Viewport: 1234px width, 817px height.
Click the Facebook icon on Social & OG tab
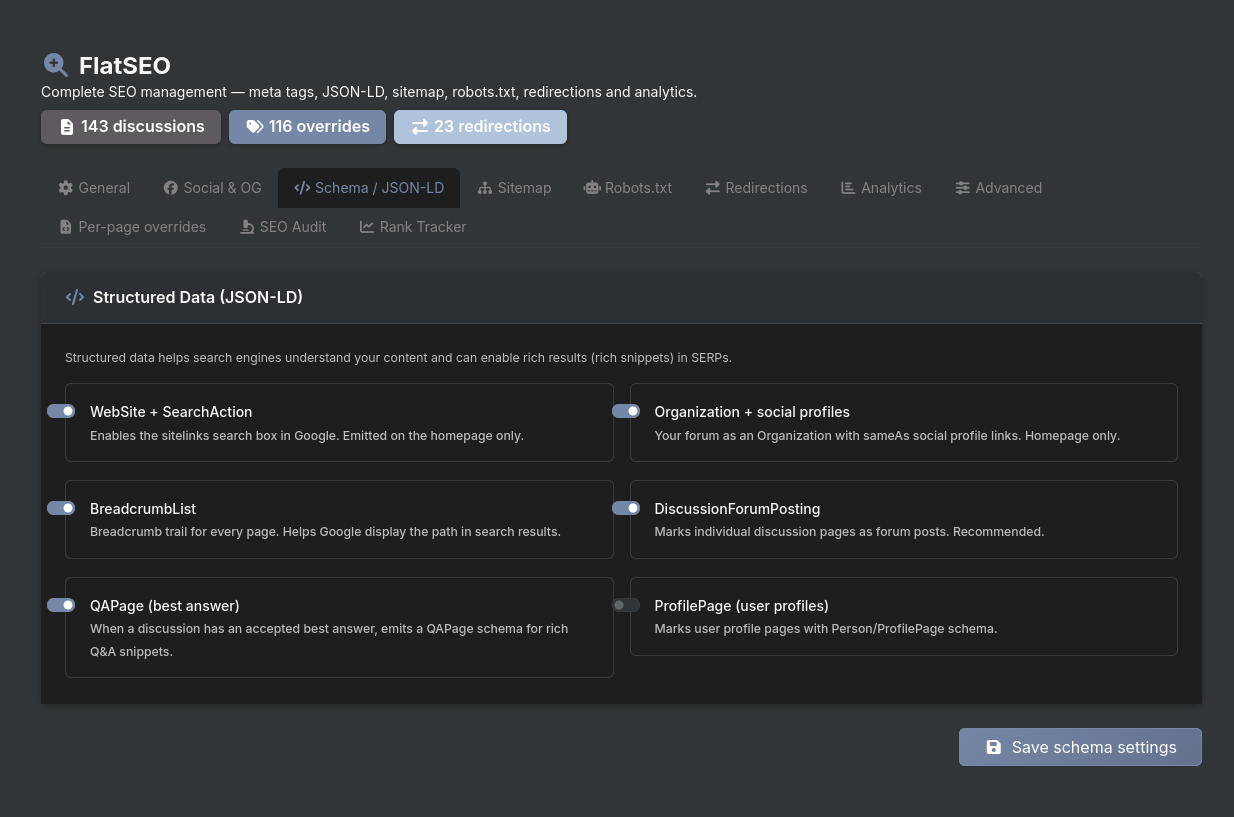tap(171, 188)
